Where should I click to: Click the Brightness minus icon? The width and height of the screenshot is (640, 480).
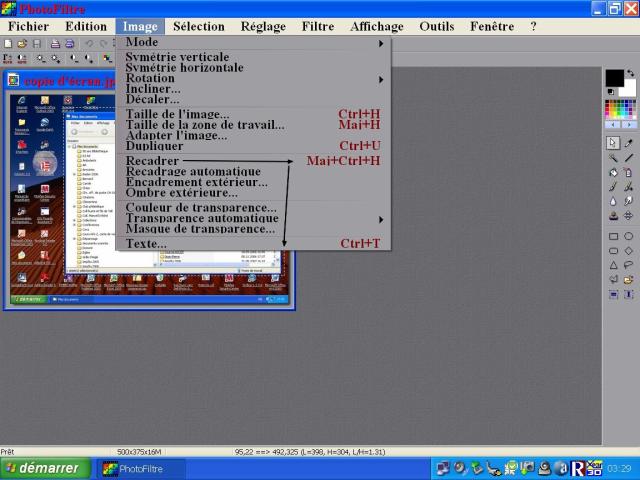point(41,59)
